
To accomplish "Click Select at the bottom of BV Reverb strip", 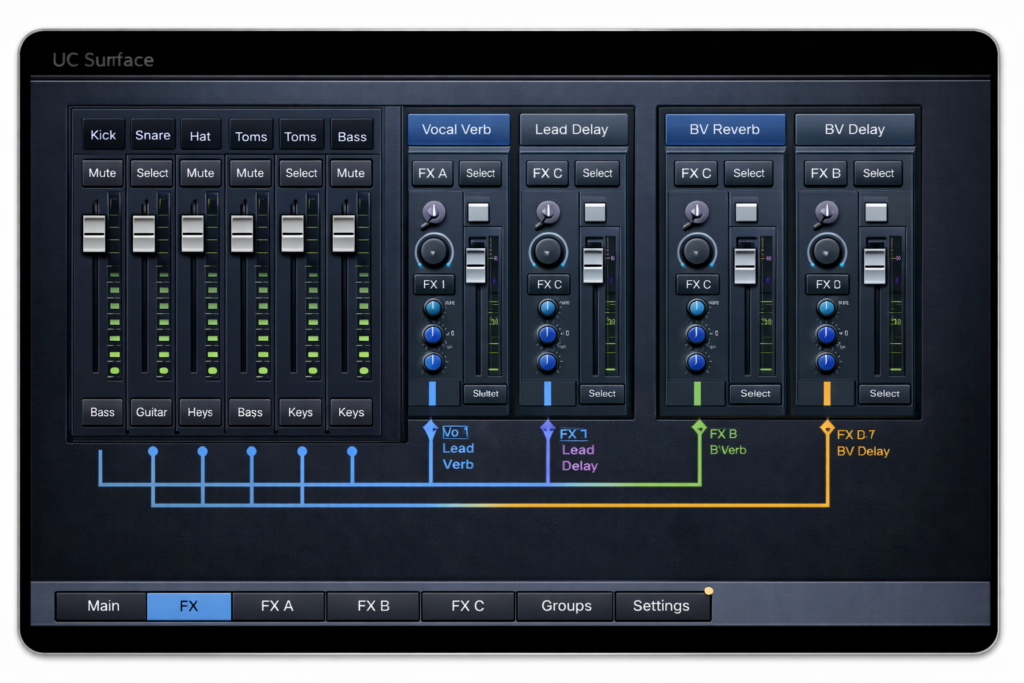I will coord(755,393).
